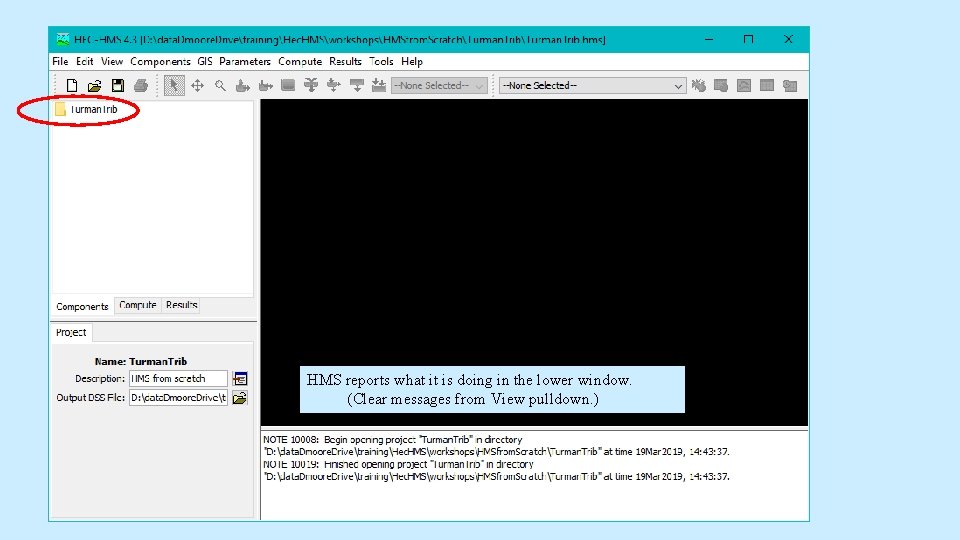Open the element summary table icon
The height and width of the screenshot is (540, 960).
tap(767, 86)
